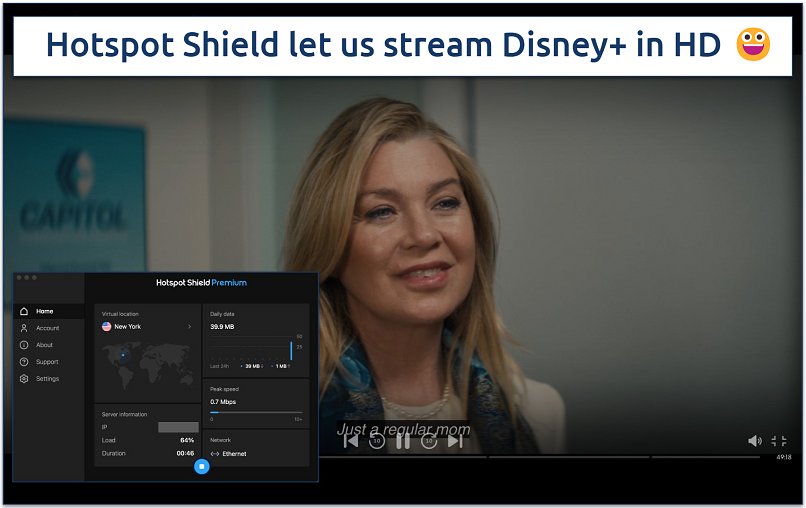Image resolution: width=806 pixels, height=508 pixels.
Task: Click the 39.9 MB daily data value
Action: point(222,326)
